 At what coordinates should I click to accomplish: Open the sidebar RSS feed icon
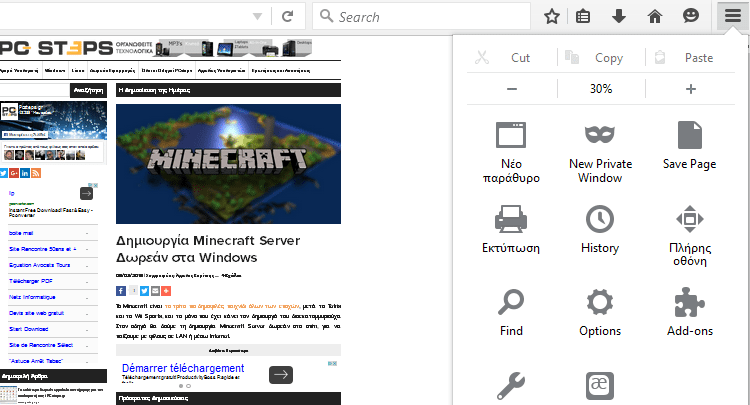click(36, 173)
